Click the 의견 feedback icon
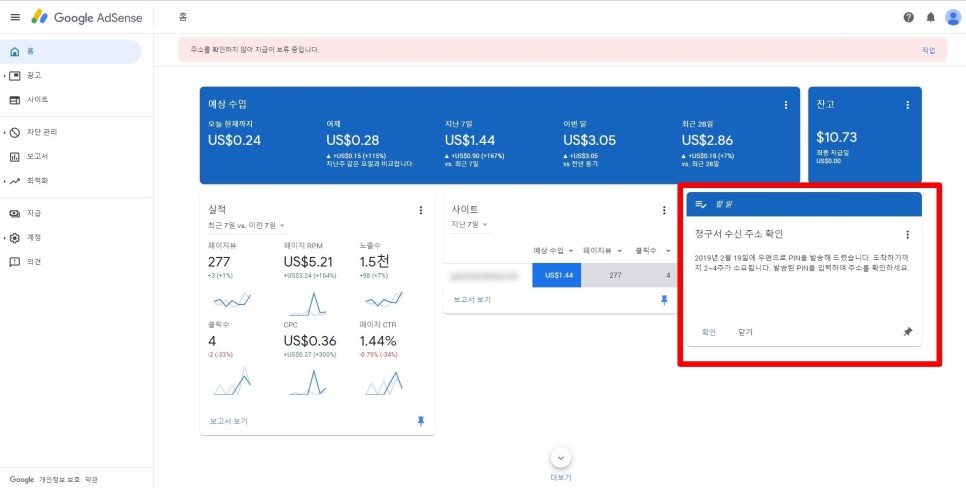Image resolution: width=966 pixels, height=488 pixels. click(x=15, y=262)
